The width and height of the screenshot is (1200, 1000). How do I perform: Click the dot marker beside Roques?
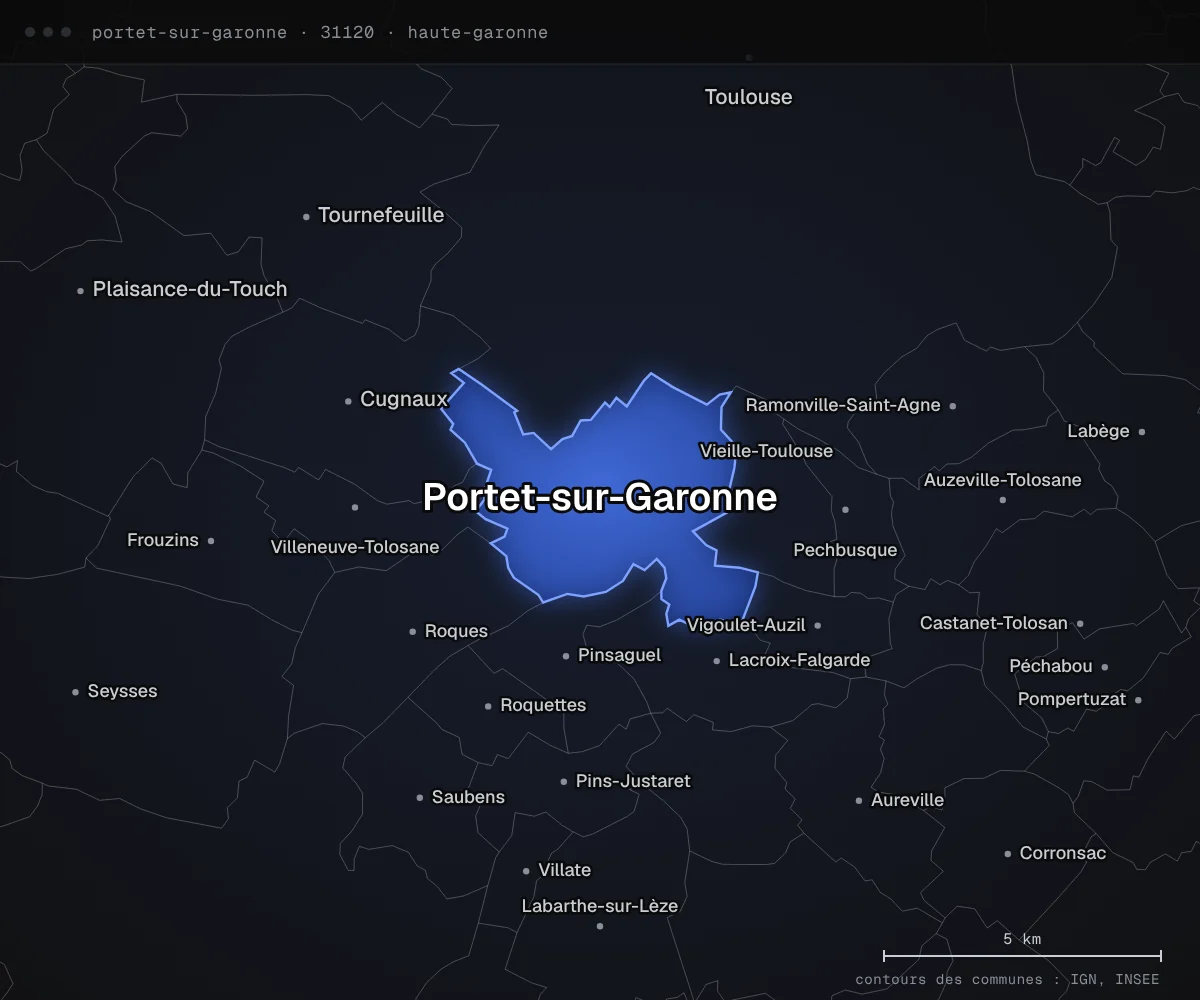[412, 632]
